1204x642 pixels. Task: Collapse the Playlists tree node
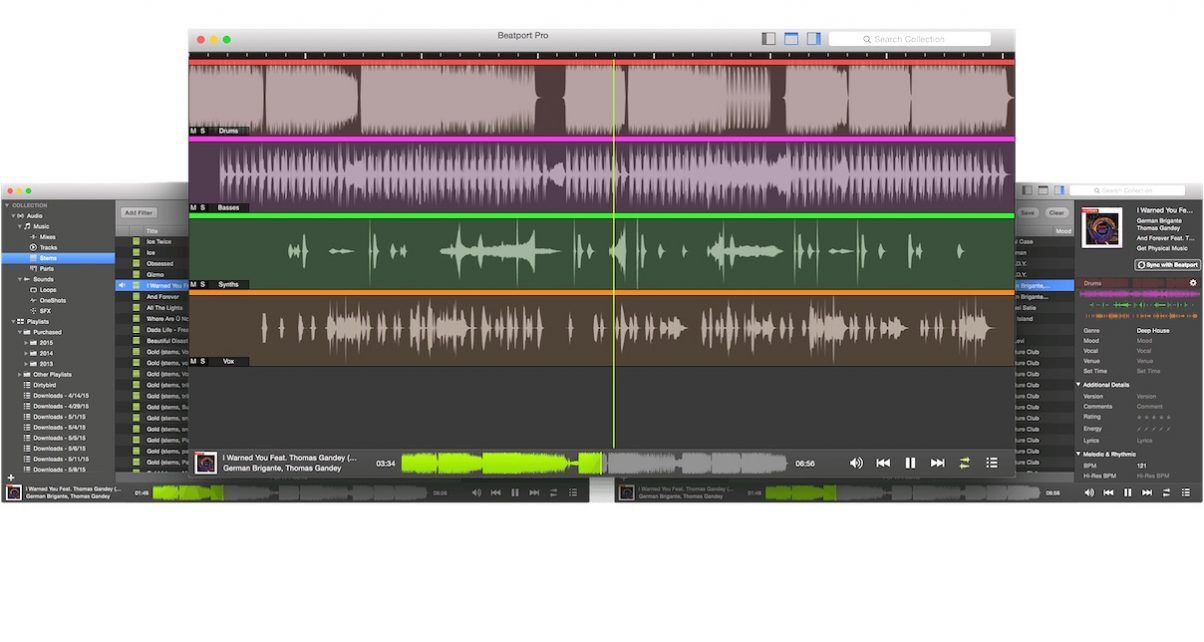pyautogui.click(x=13, y=322)
